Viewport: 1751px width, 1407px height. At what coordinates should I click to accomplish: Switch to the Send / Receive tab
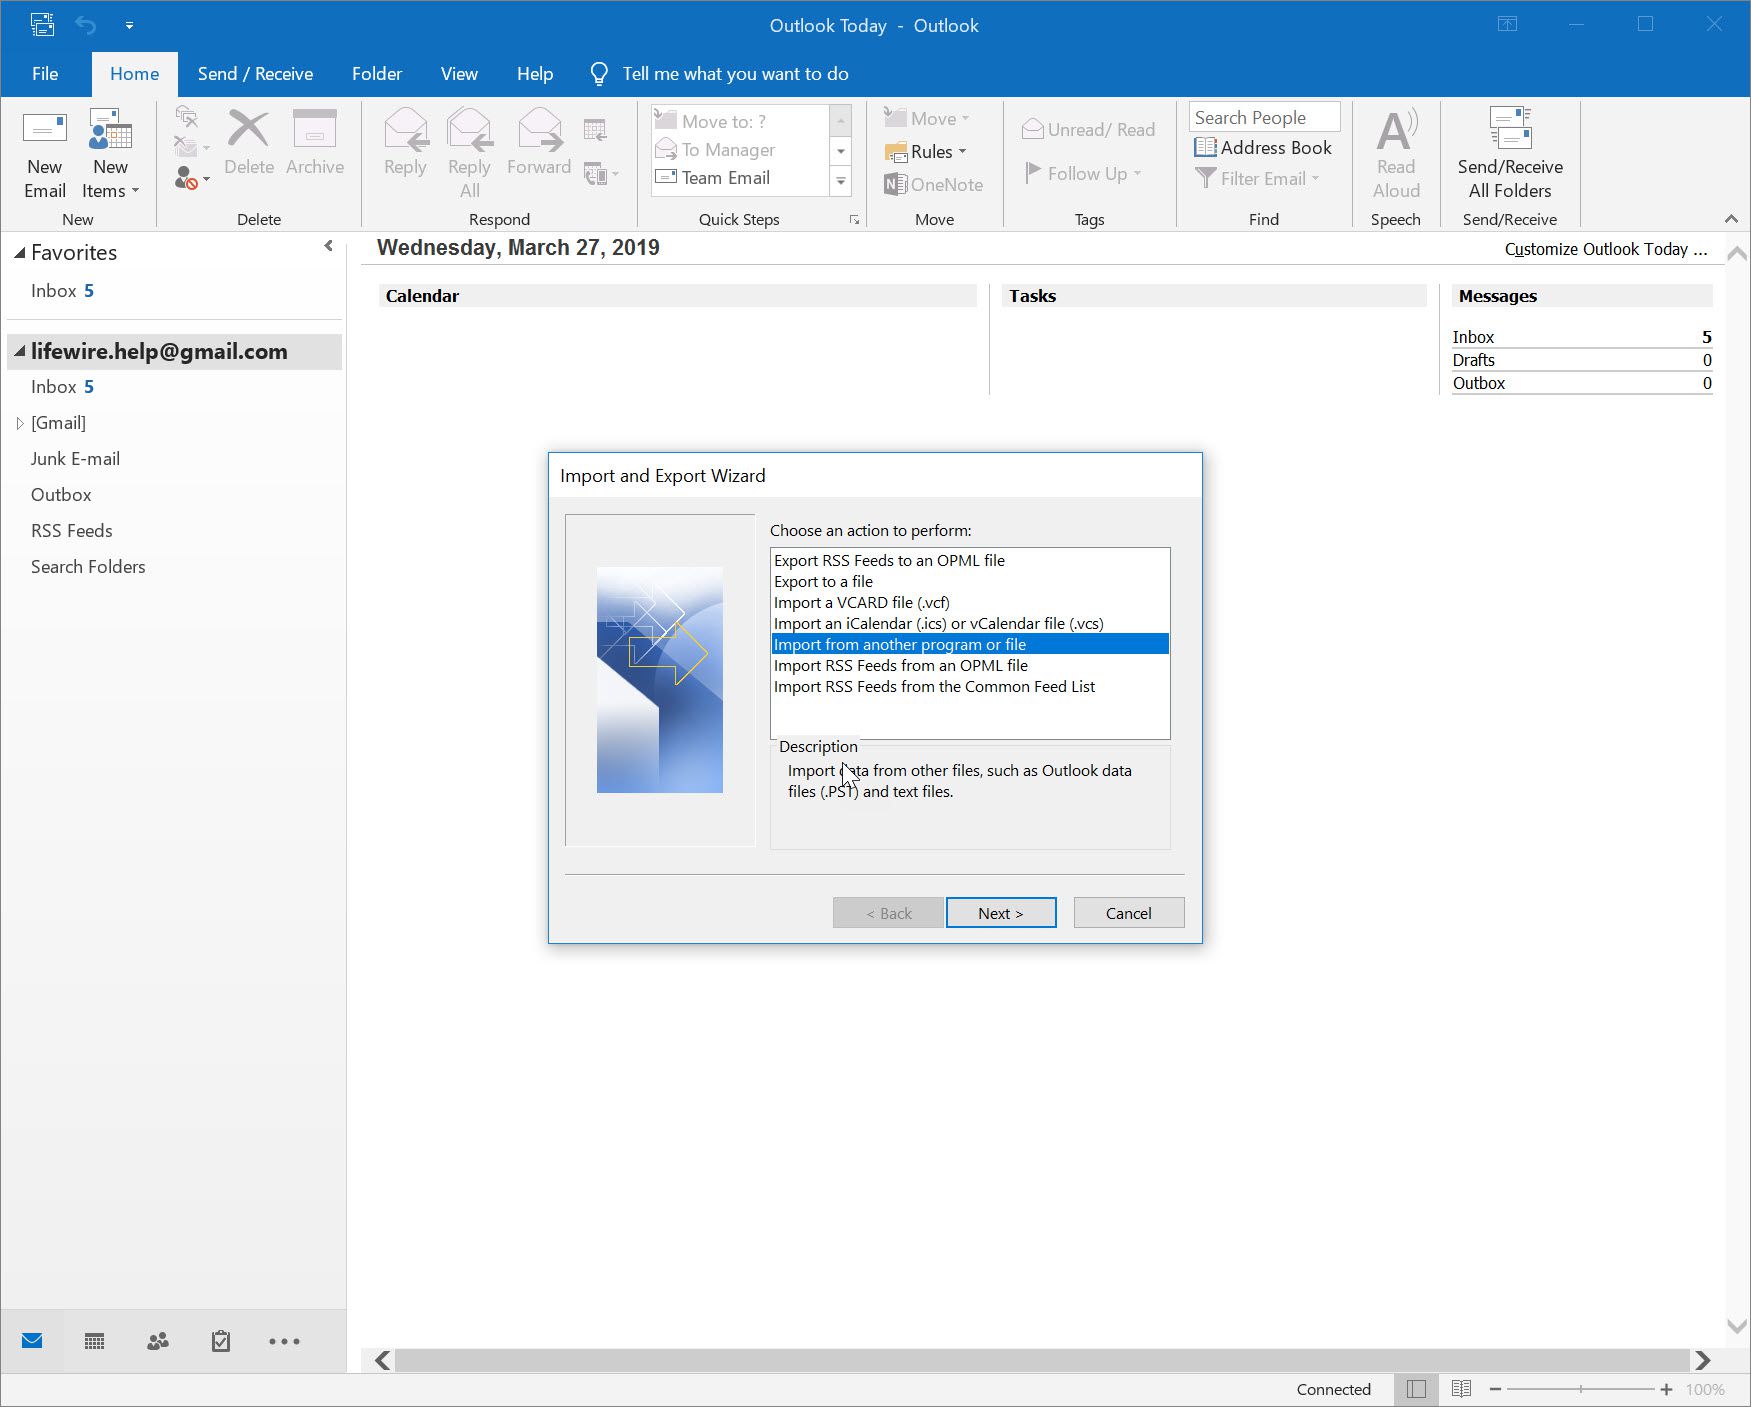(x=255, y=74)
